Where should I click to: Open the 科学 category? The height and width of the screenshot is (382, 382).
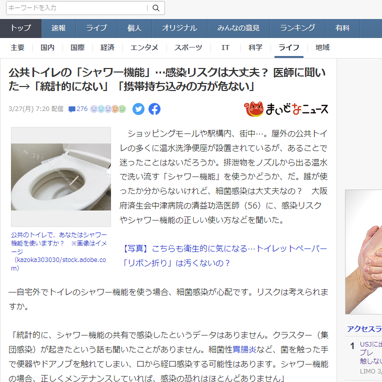255,48
